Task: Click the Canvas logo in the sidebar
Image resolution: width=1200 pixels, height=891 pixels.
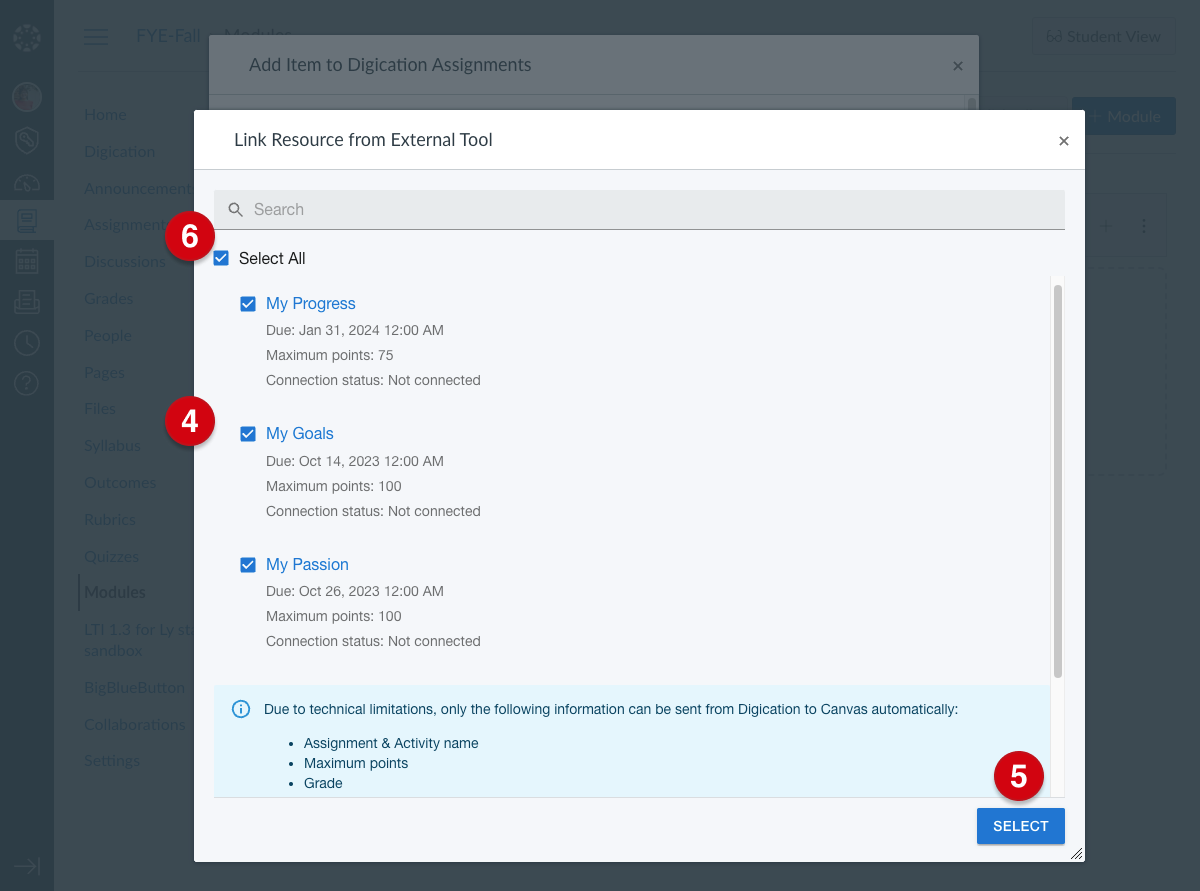Action: 27,38
